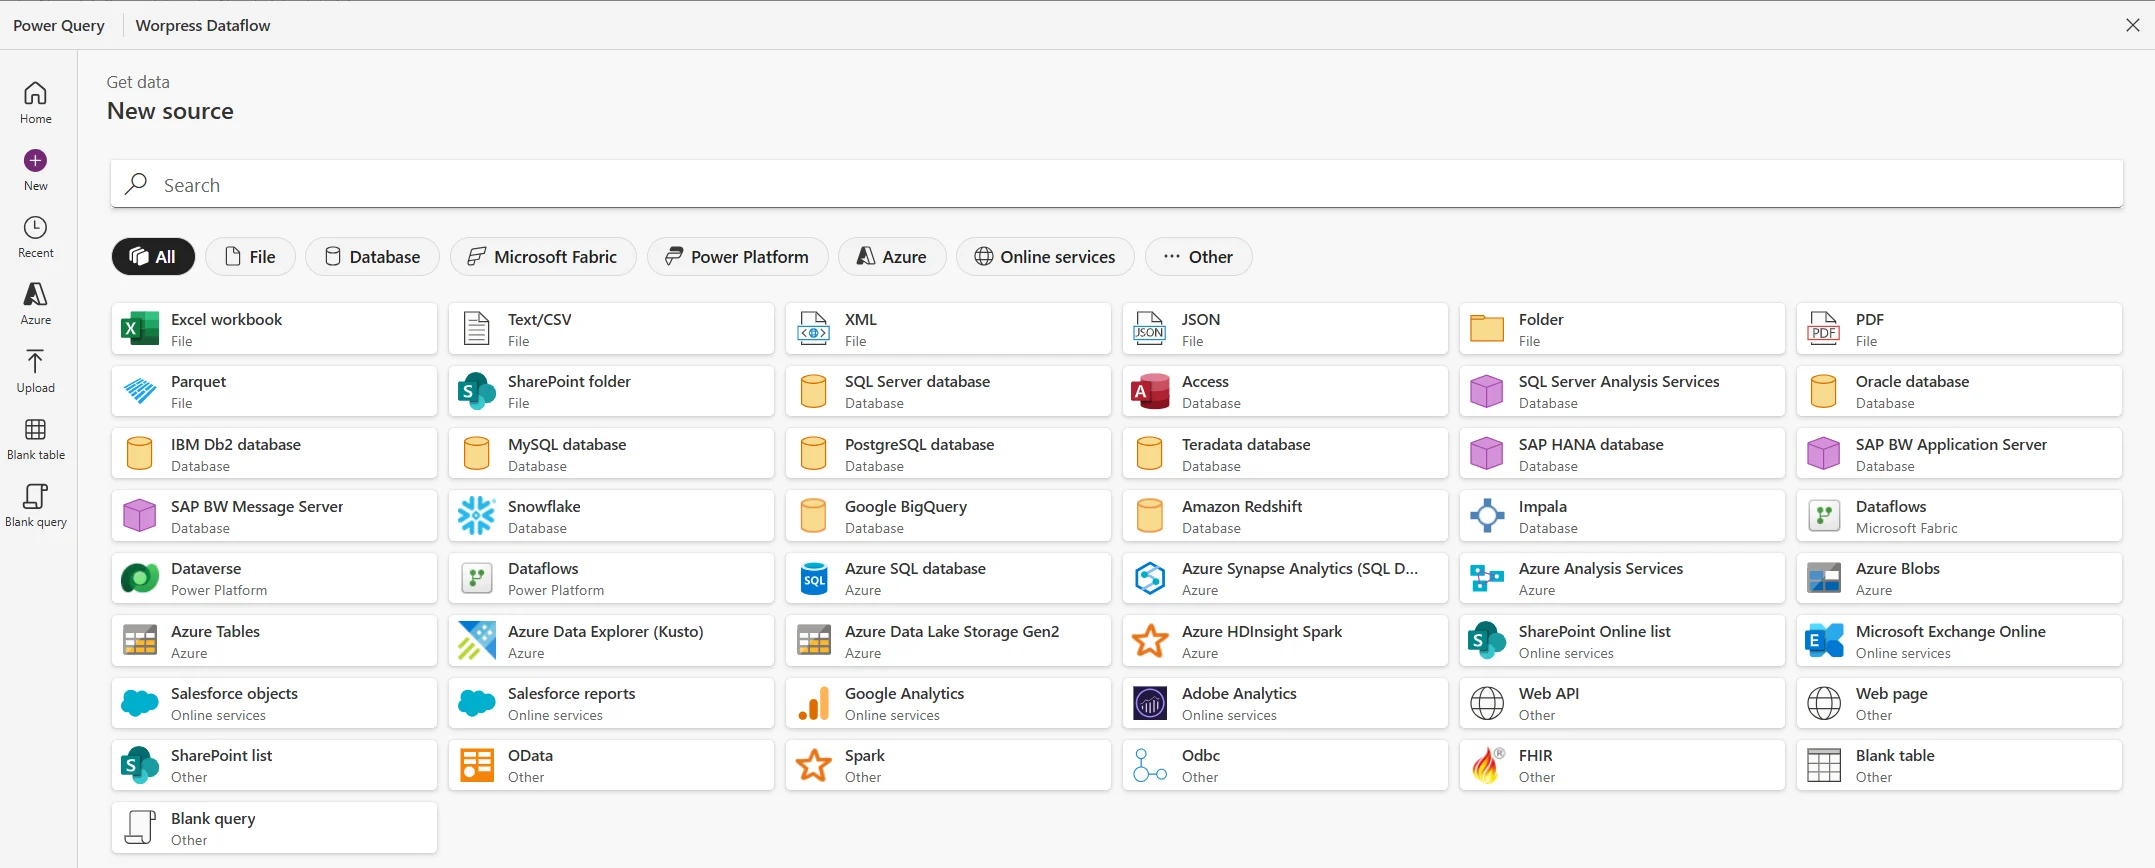Select the Google BigQuery card
2155x868 pixels.
pos(948,516)
